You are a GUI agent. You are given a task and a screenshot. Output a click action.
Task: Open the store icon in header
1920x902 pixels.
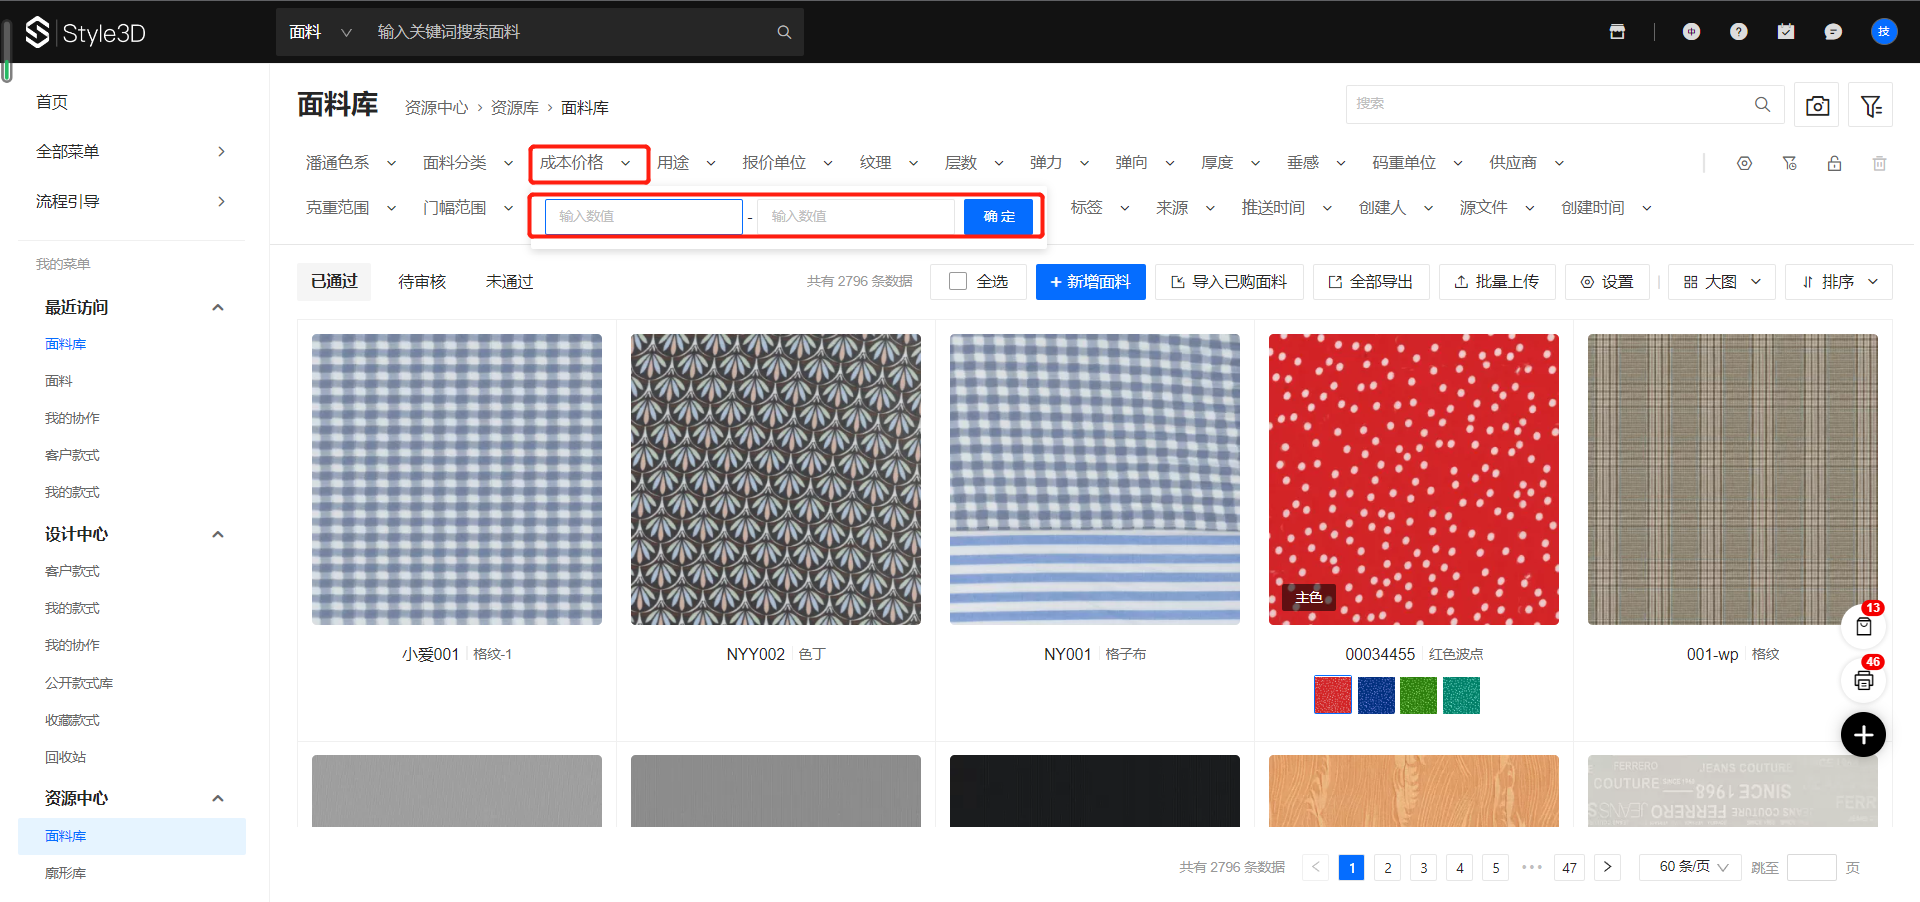[1617, 32]
